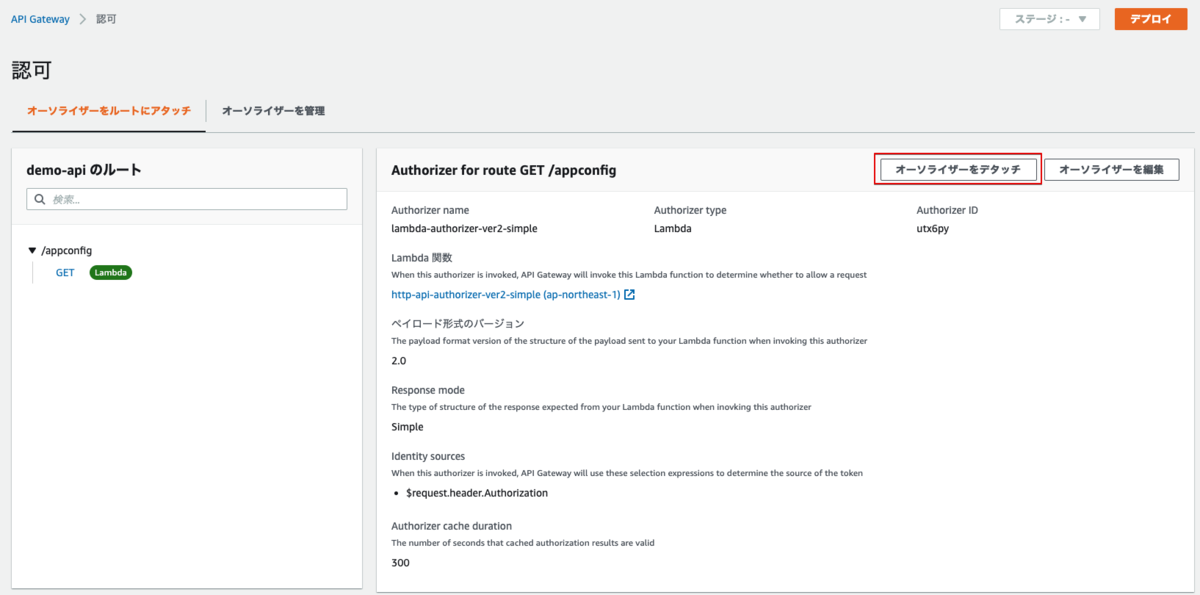This screenshot has width=1200, height=595.
Task: Click the magnifier icon in the route search
Action: 40,200
